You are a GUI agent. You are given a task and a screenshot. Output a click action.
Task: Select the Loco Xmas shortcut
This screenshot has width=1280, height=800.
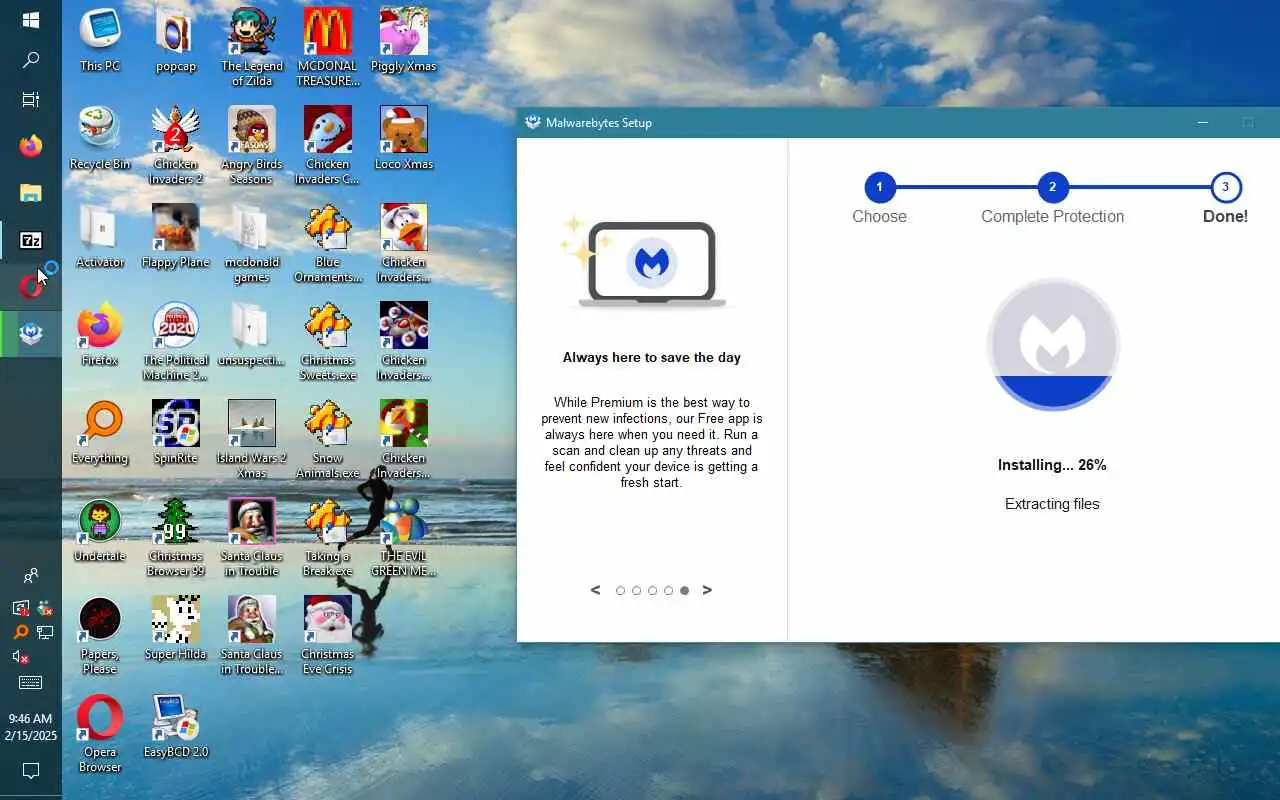(404, 139)
